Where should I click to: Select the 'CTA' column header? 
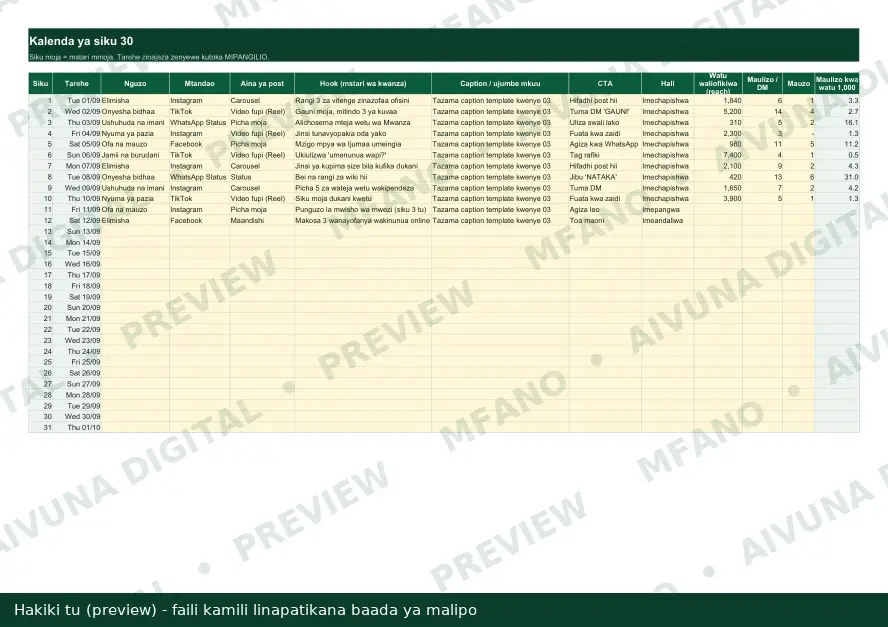click(605, 83)
